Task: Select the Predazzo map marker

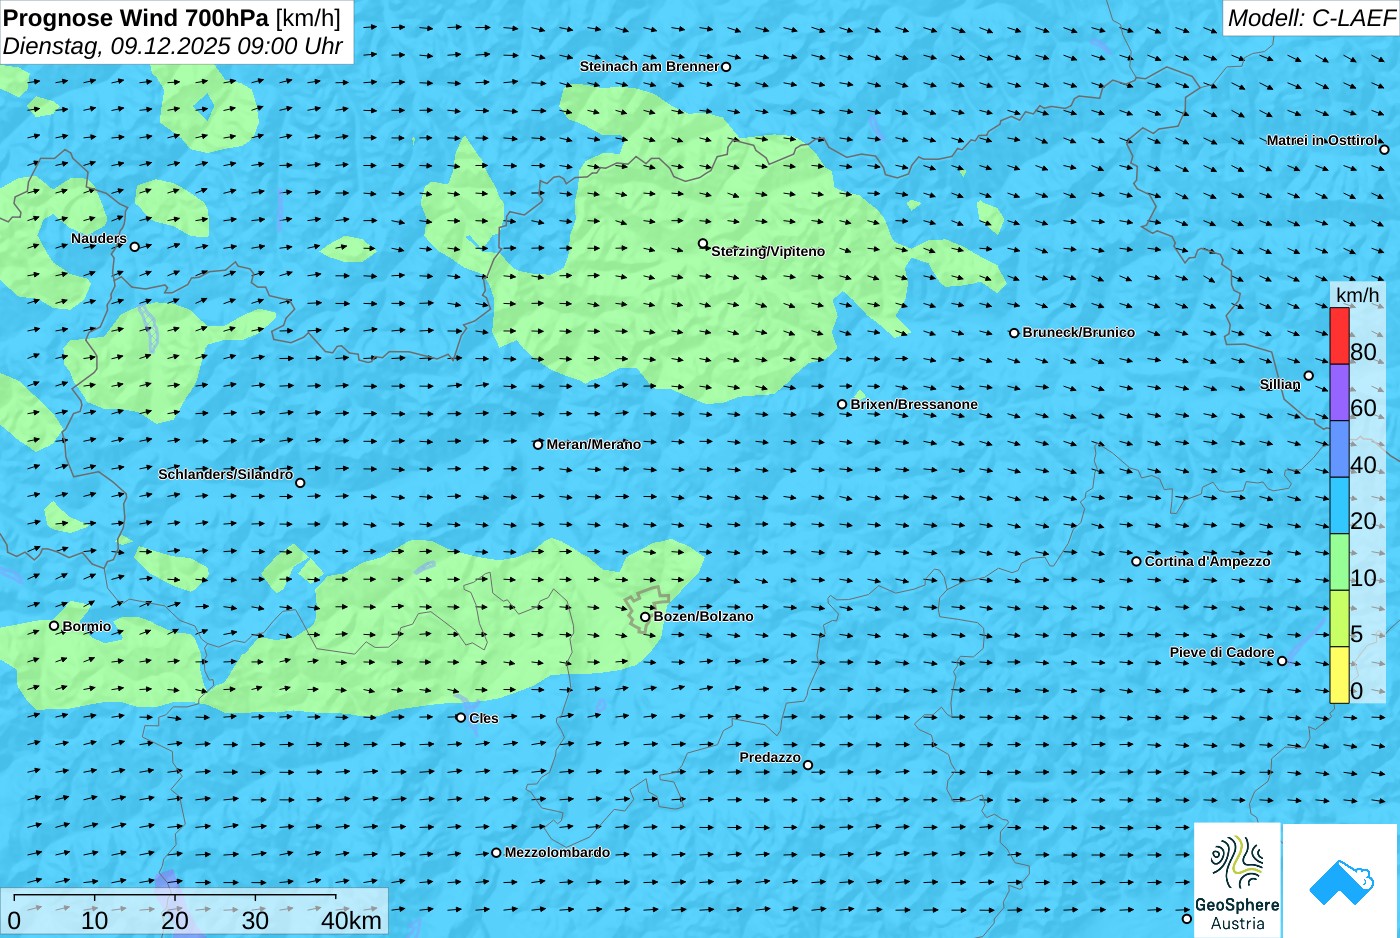Action: coord(808,766)
